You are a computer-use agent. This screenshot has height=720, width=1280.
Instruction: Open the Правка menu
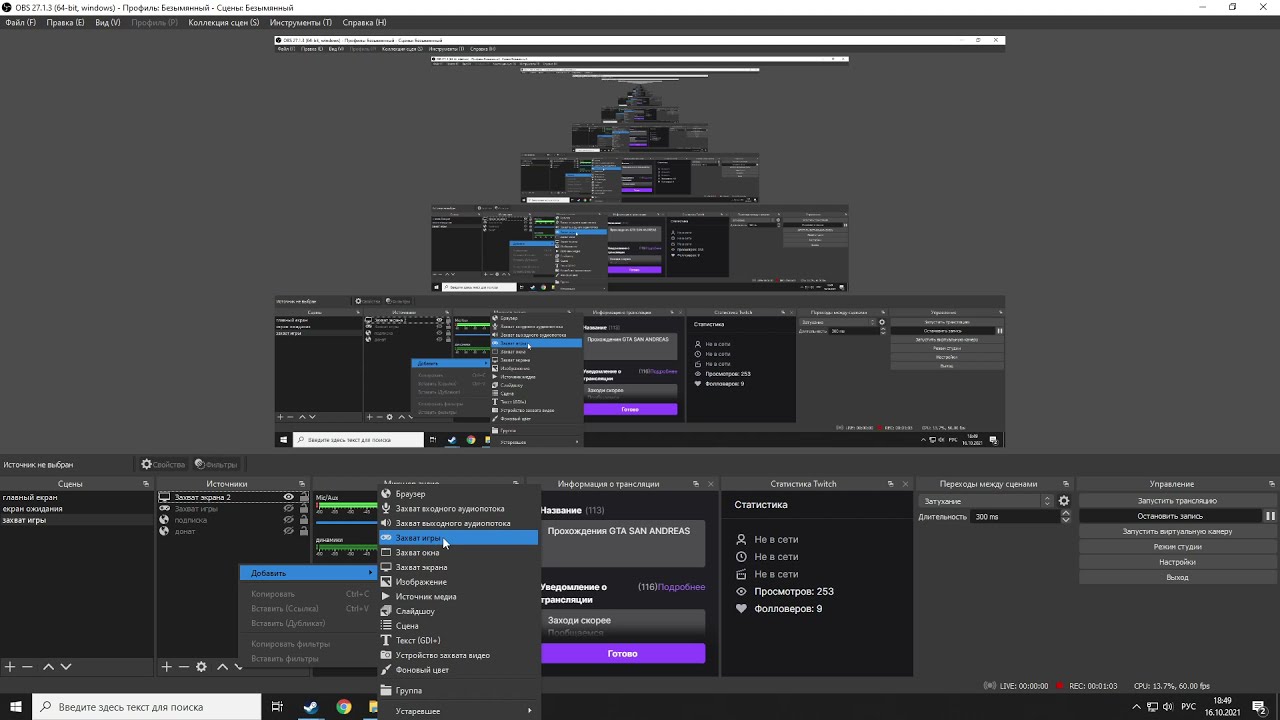[x=65, y=22]
